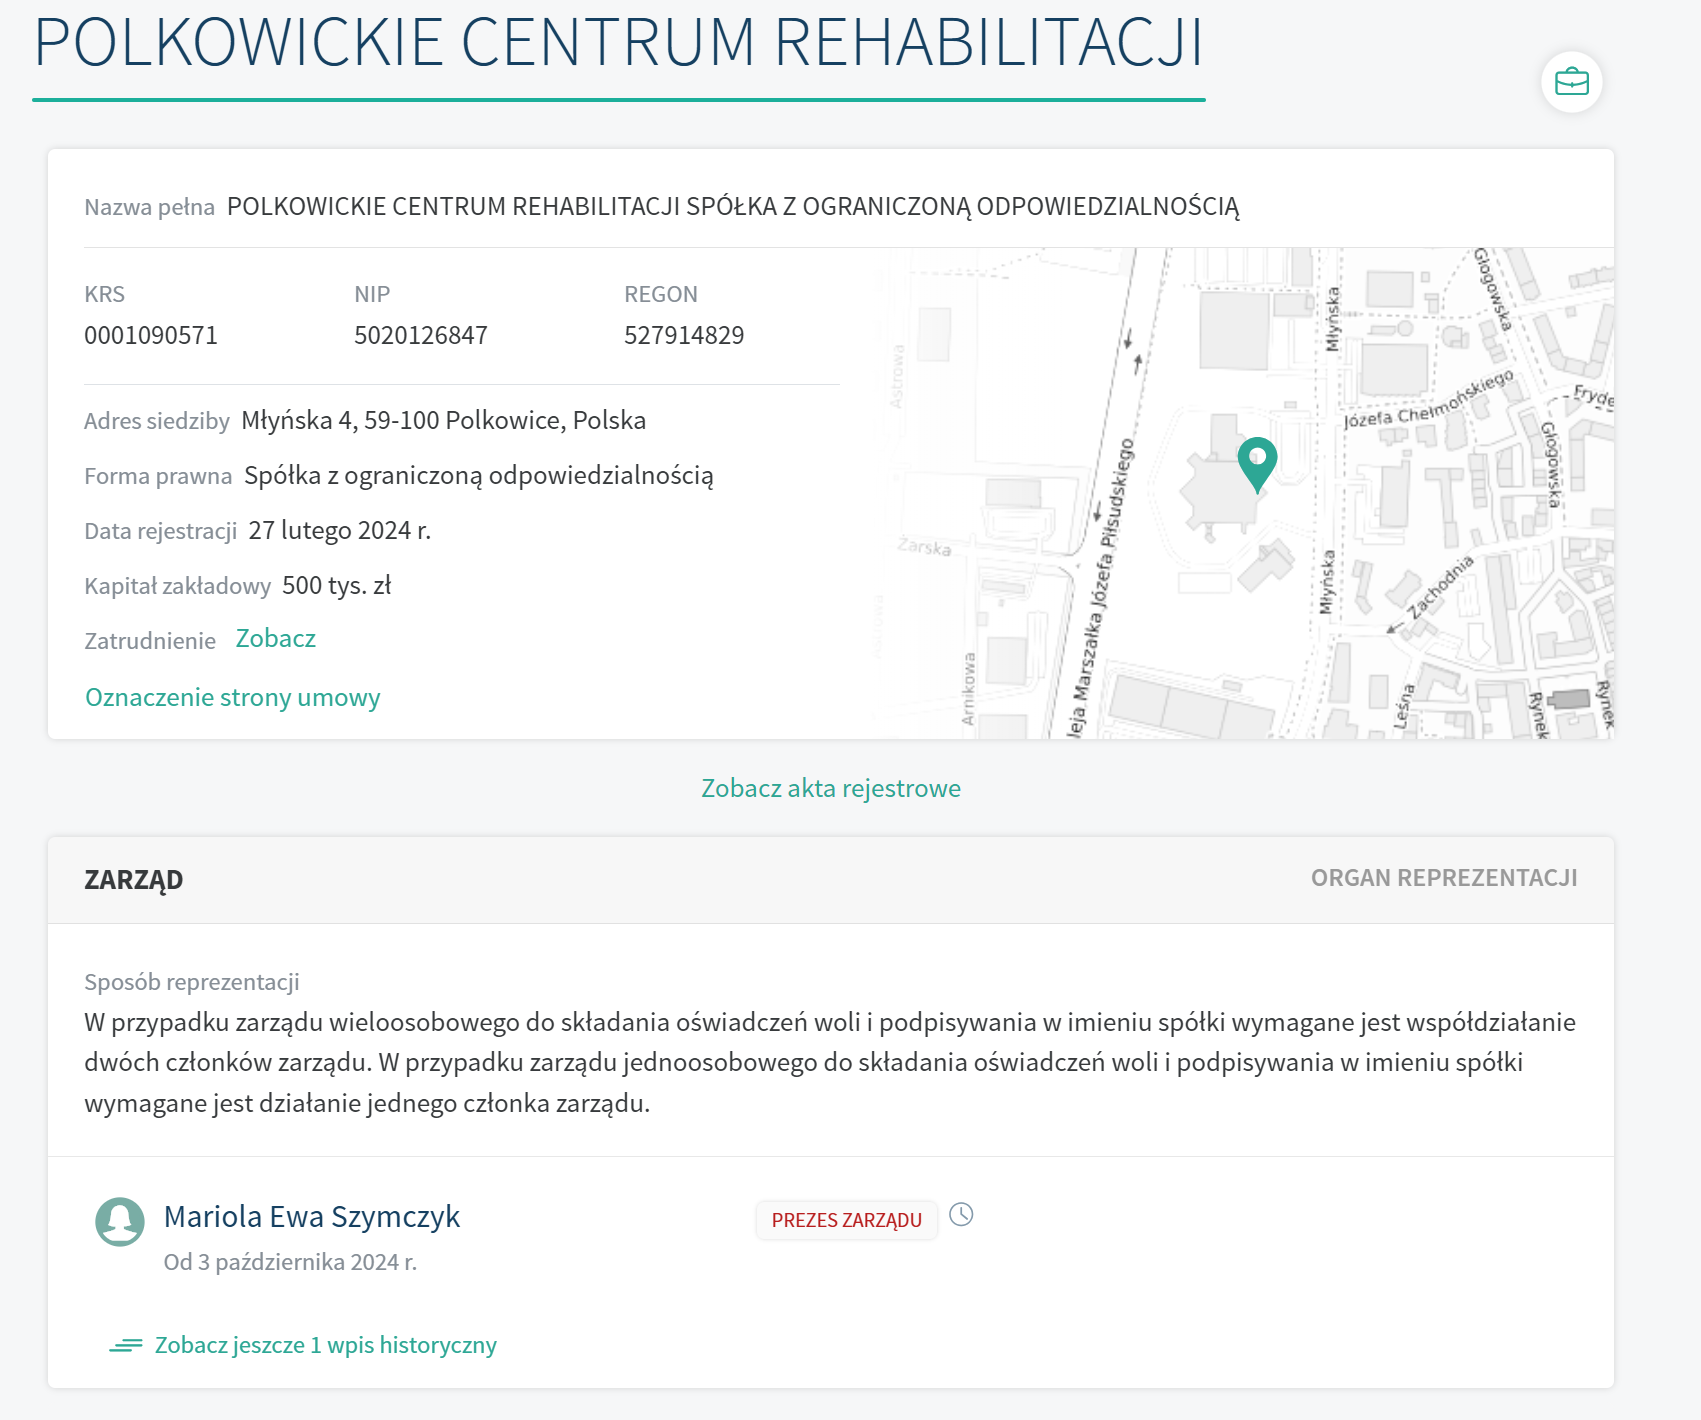Expand 'Zobacz jeszcze 1 wpis historyczny'
This screenshot has width=1701, height=1420.
click(x=325, y=1346)
